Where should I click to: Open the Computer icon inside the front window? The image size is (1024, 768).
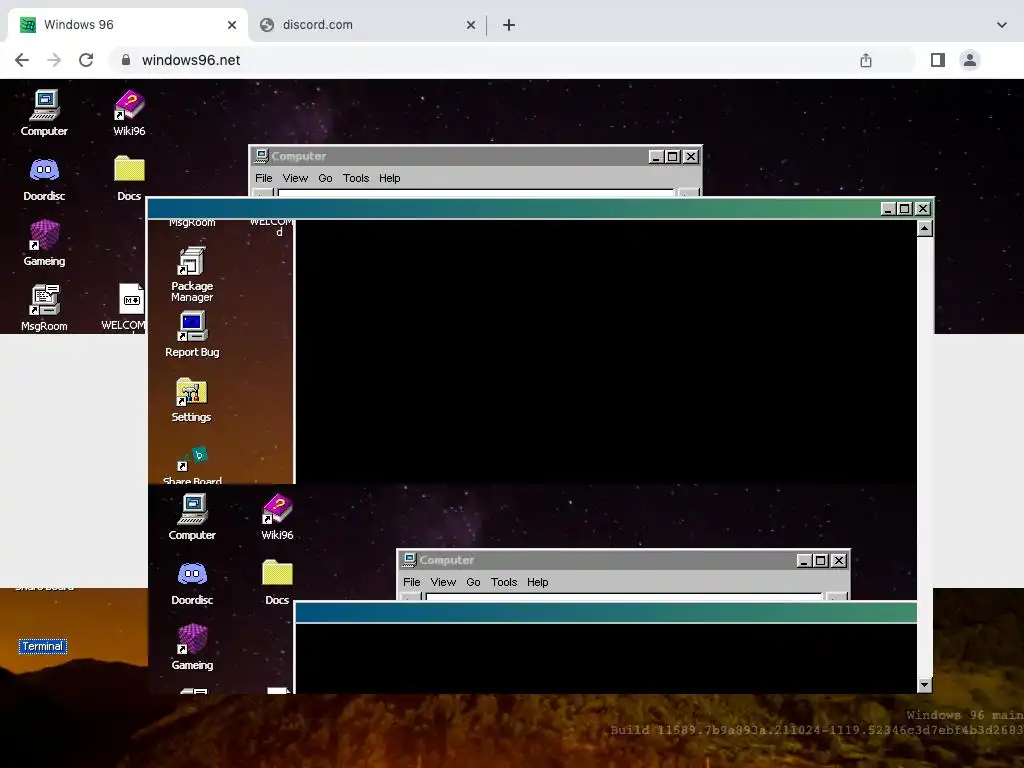(x=192, y=517)
